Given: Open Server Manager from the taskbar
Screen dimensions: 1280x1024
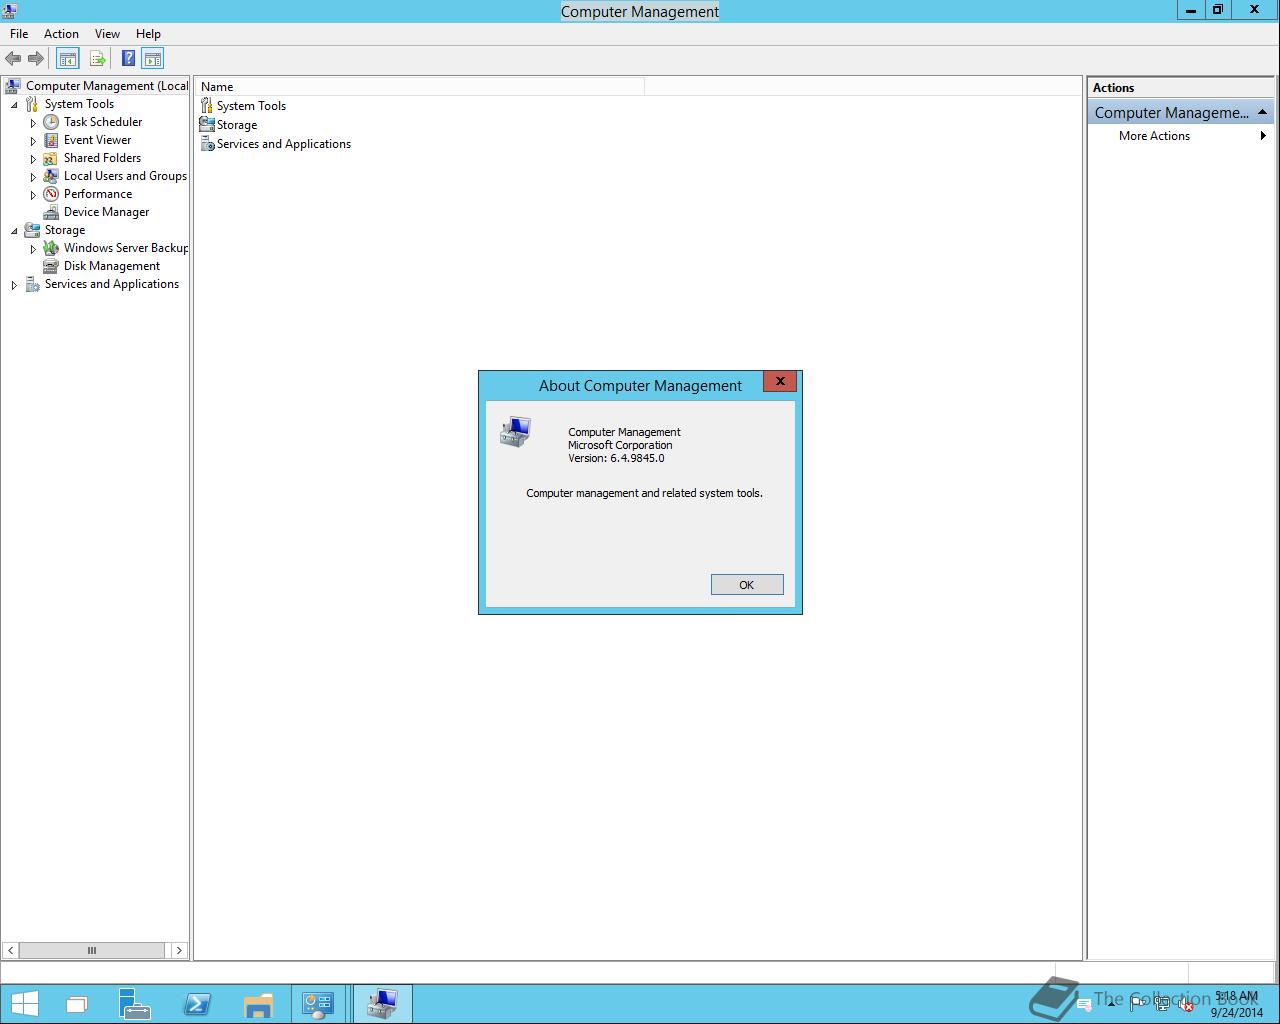Looking at the screenshot, I should [x=134, y=1004].
